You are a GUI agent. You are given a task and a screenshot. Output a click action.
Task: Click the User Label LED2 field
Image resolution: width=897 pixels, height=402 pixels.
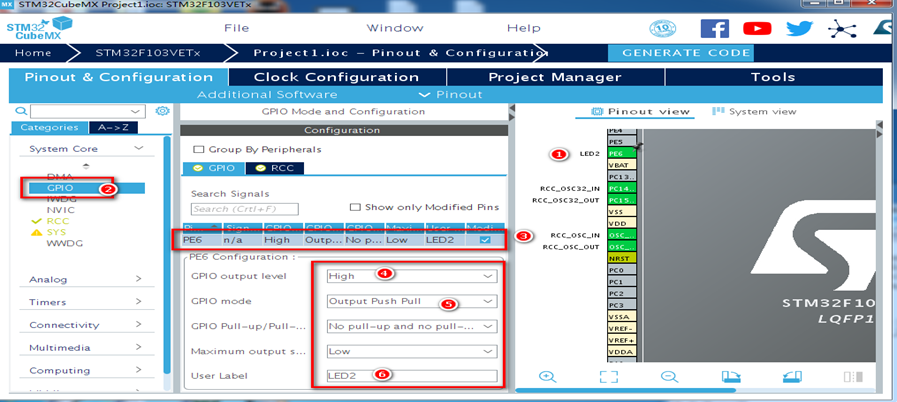(411, 376)
